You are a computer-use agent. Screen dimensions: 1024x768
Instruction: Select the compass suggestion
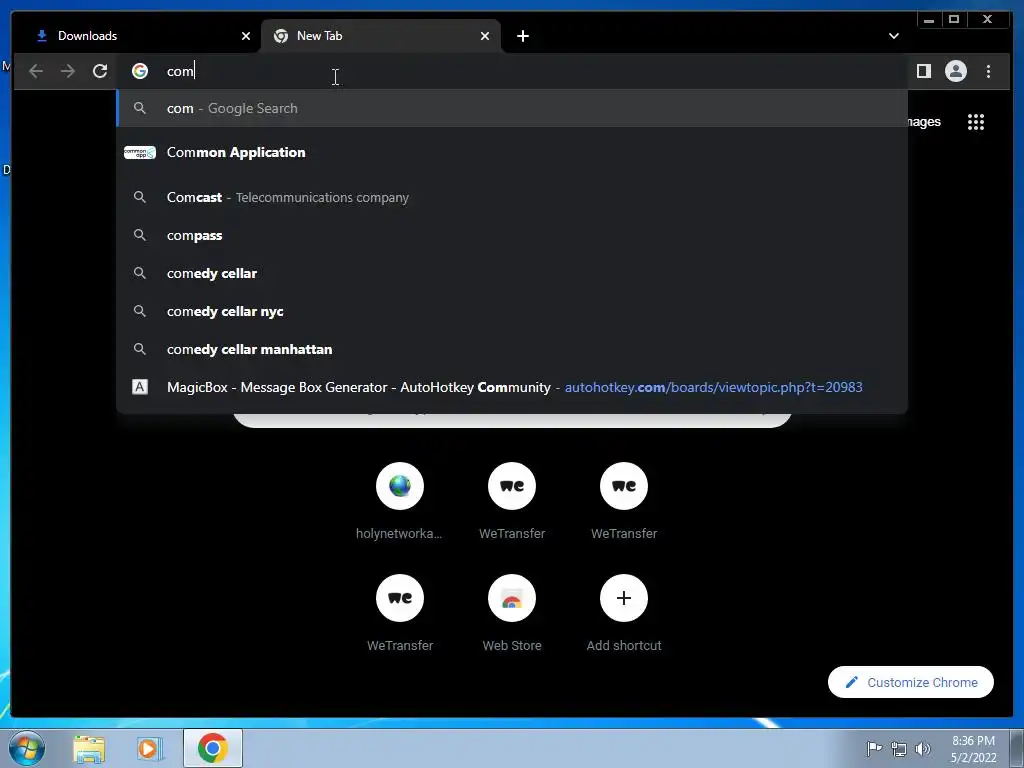[513, 235]
